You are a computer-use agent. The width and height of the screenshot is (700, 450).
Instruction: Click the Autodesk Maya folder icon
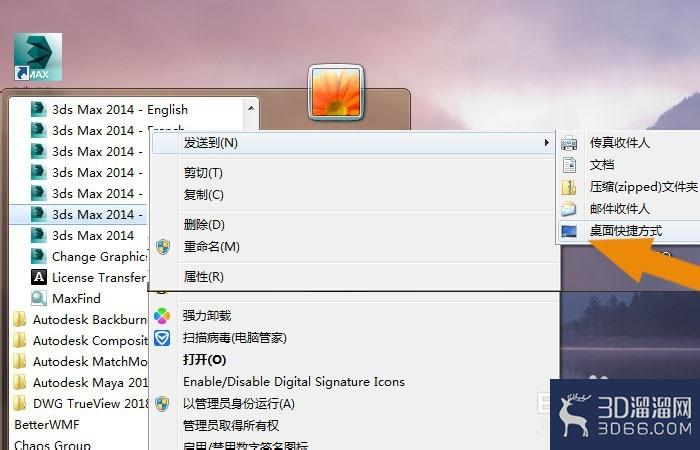pyautogui.click(x=20, y=383)
